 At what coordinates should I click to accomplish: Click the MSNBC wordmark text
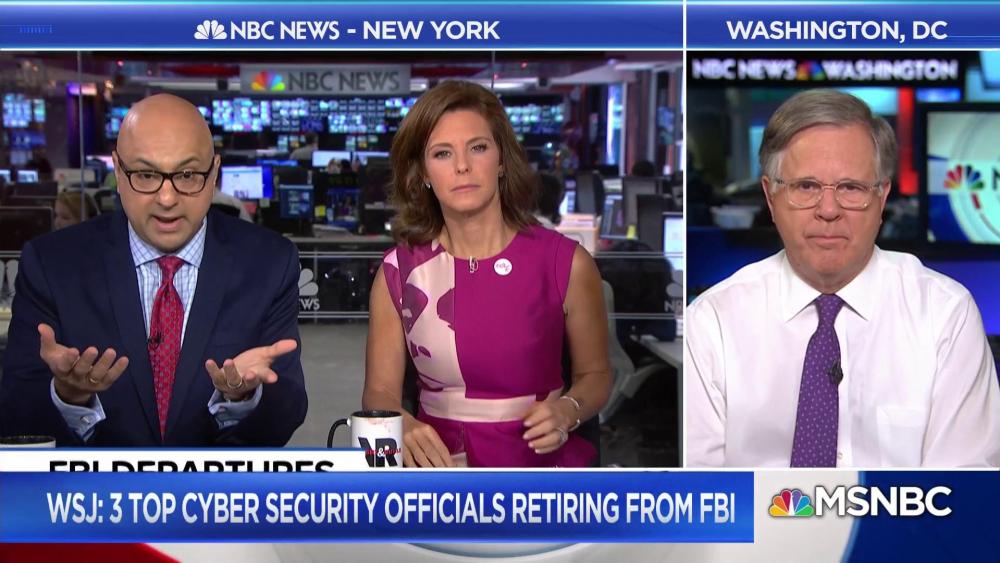pos(883,502)
